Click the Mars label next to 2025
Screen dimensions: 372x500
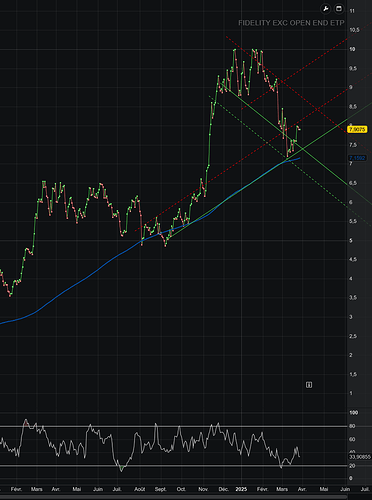pos(282,489)
